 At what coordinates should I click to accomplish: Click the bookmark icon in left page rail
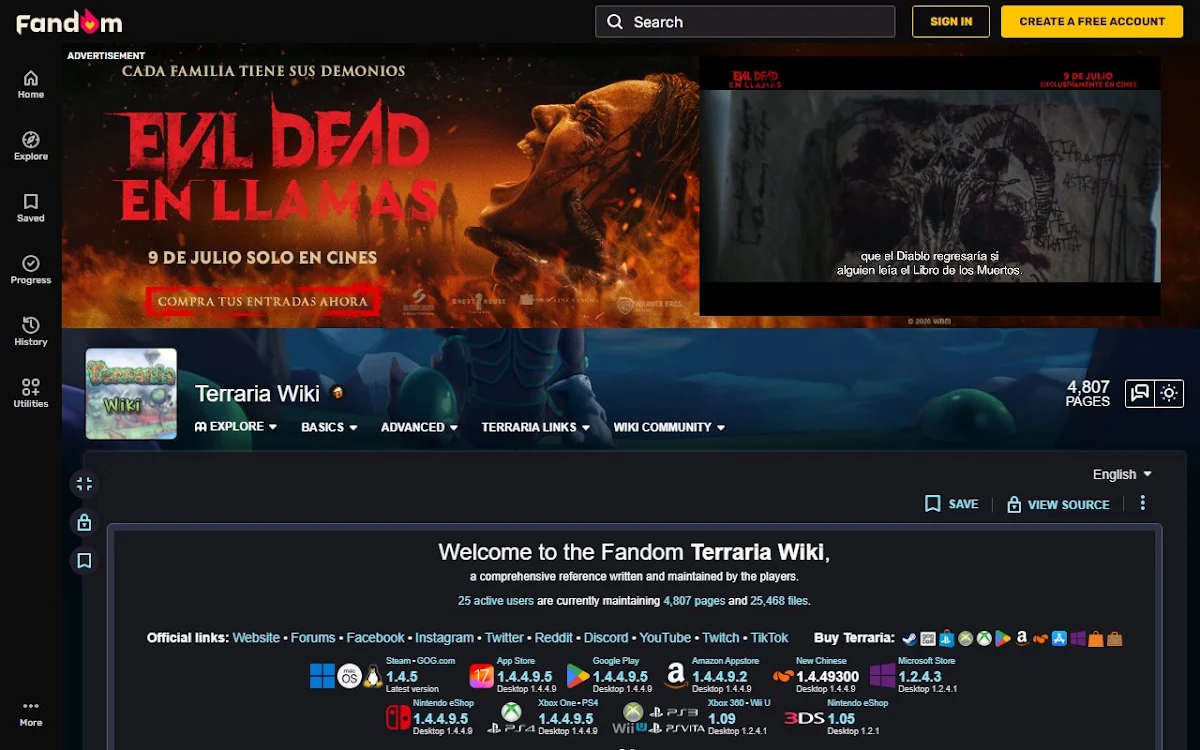[x=84, y=560]
